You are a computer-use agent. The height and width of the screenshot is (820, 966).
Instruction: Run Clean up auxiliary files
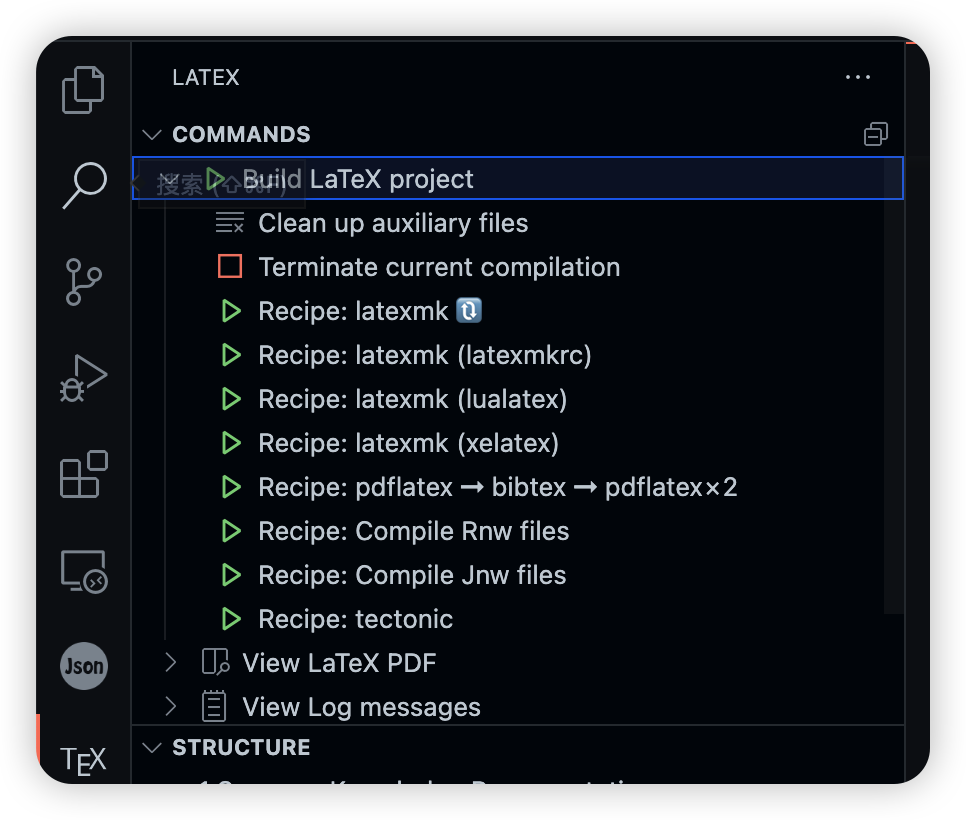pos(393,223)
